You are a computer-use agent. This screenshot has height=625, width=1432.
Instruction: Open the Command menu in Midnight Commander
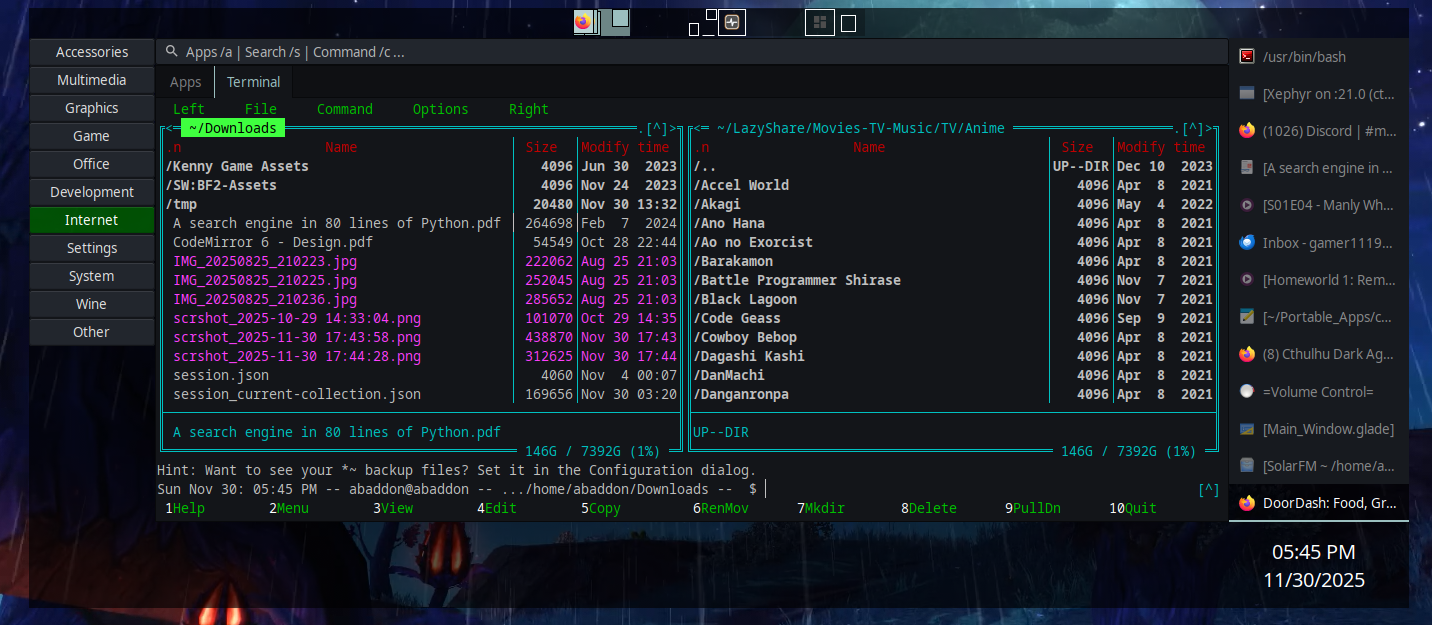coord(344,109)
